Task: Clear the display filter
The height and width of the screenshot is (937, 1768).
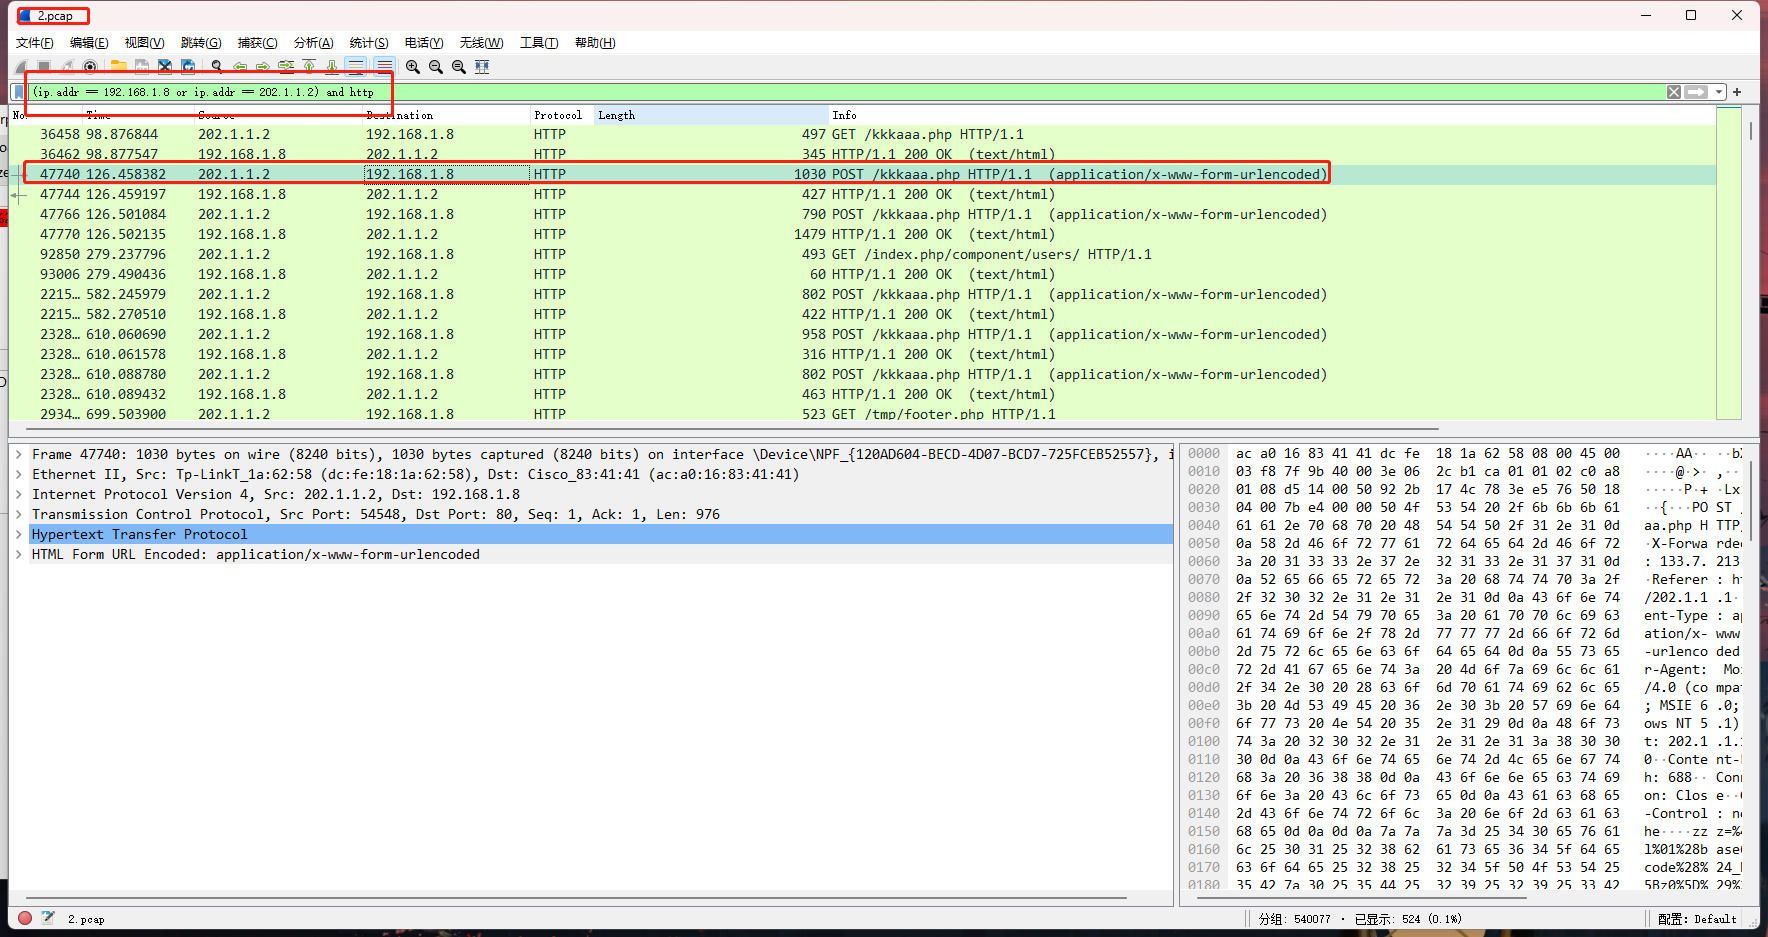Action: coord(1674,92)
